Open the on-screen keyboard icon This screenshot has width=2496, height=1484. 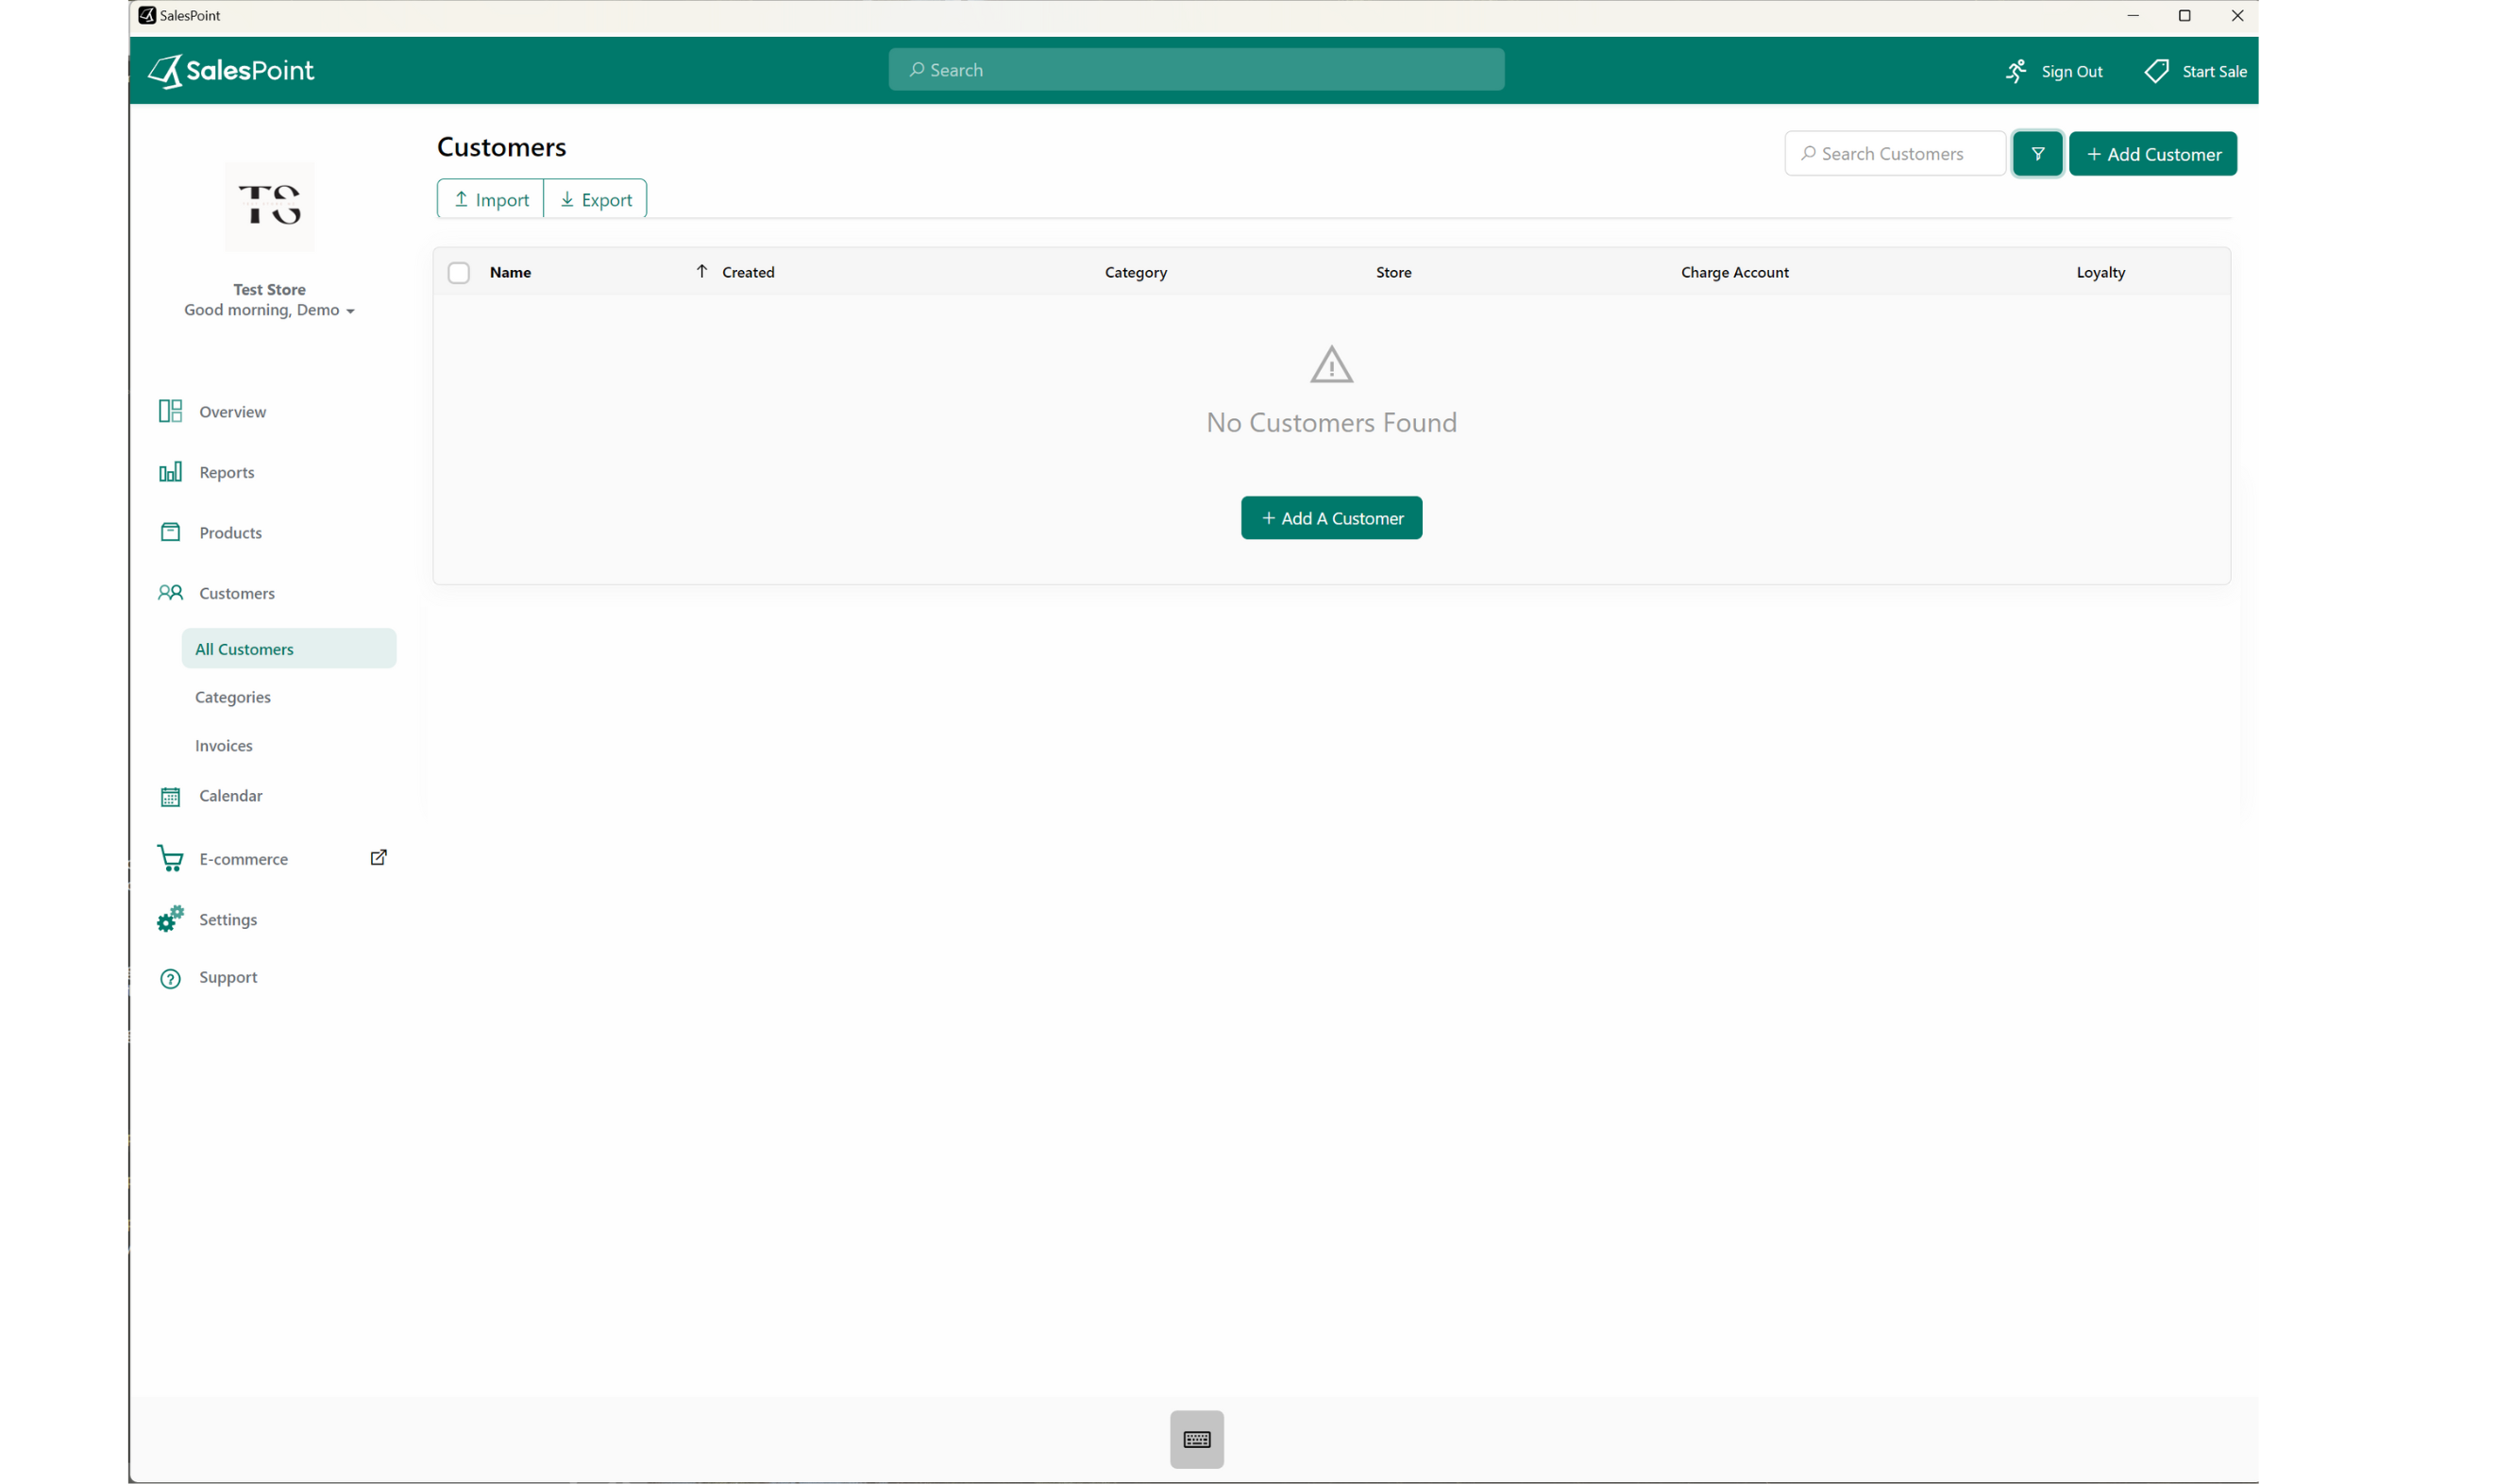click(x=1196, y=1439)
